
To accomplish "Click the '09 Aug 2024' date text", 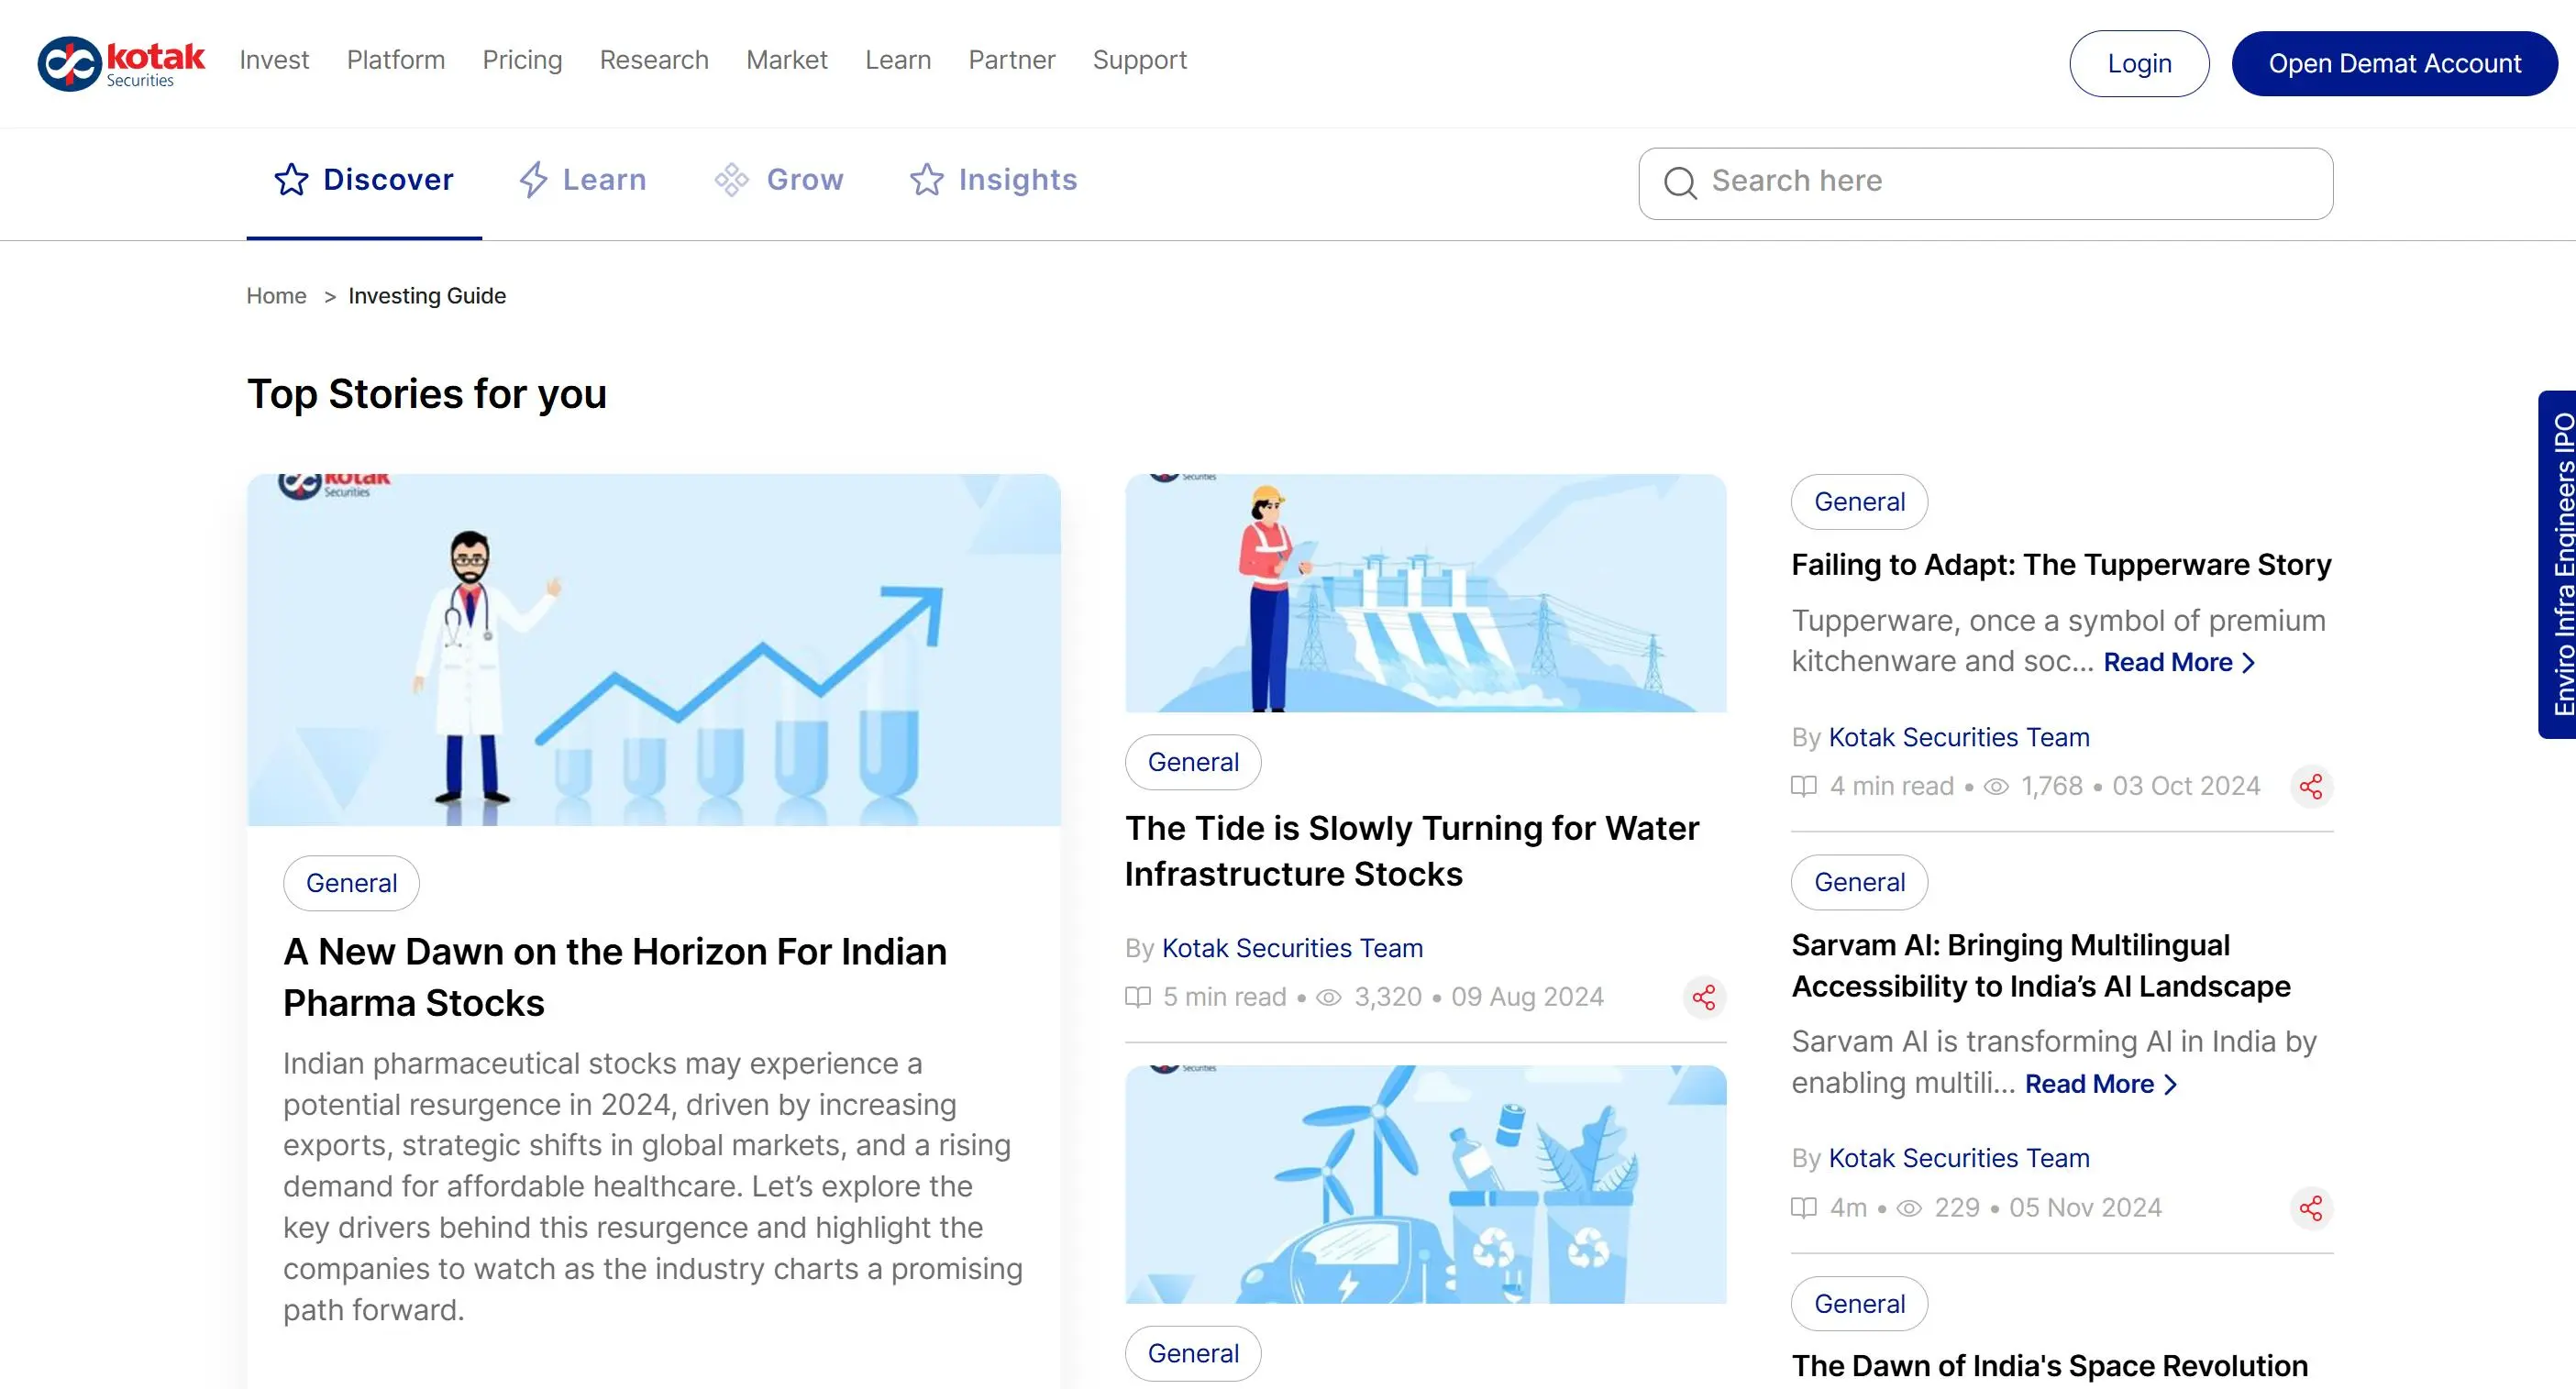I will point(1527,997).
